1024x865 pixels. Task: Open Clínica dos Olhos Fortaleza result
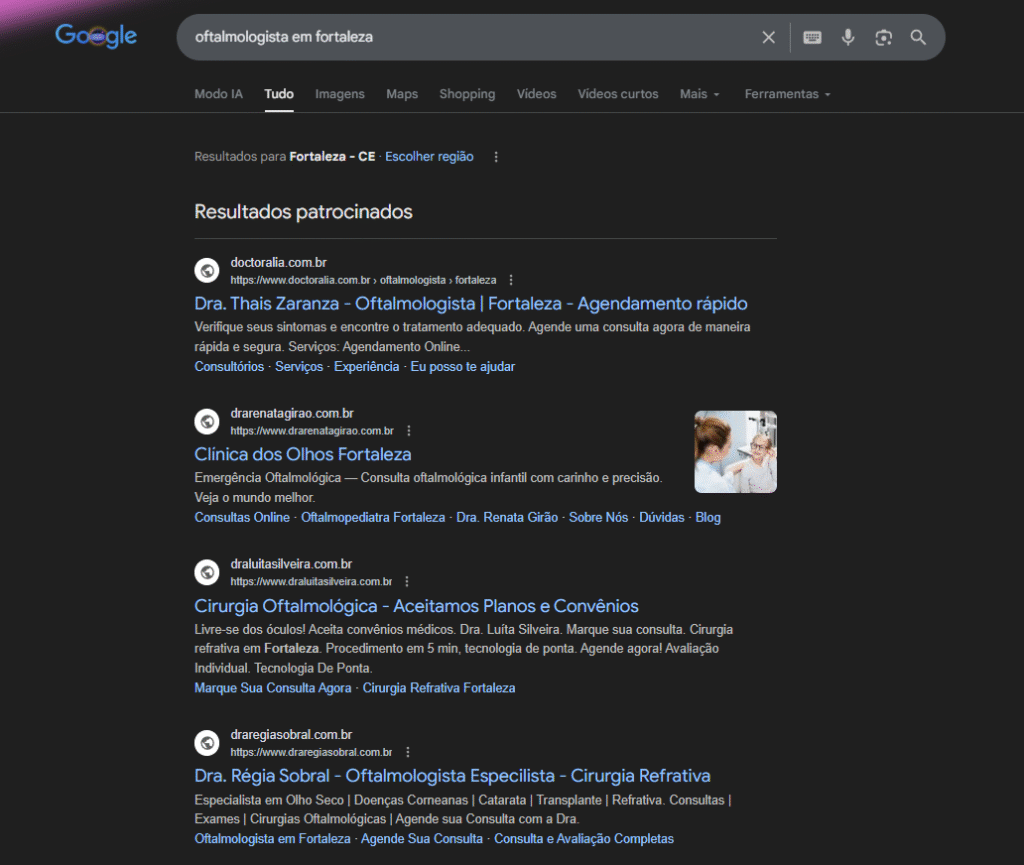[302, 454]
